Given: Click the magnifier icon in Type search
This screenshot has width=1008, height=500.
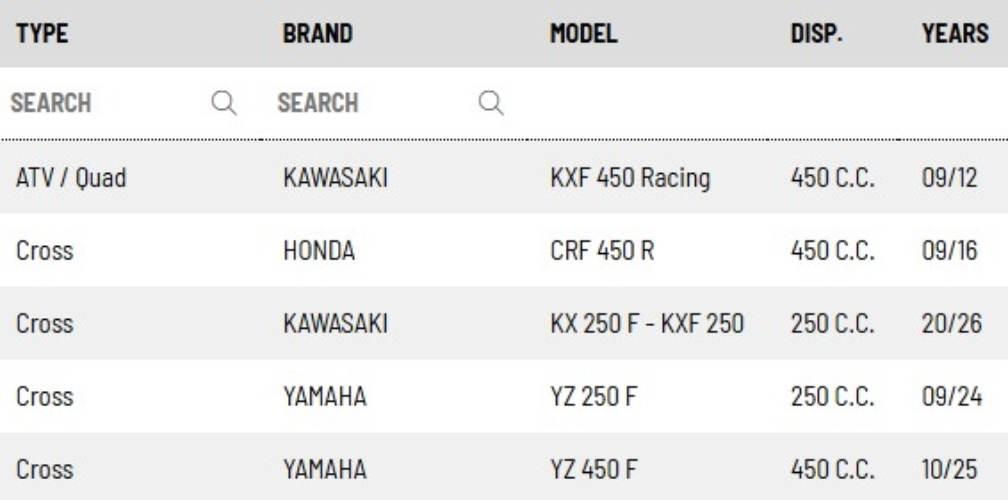Looking at the screenshot, I should pos(224,103).
